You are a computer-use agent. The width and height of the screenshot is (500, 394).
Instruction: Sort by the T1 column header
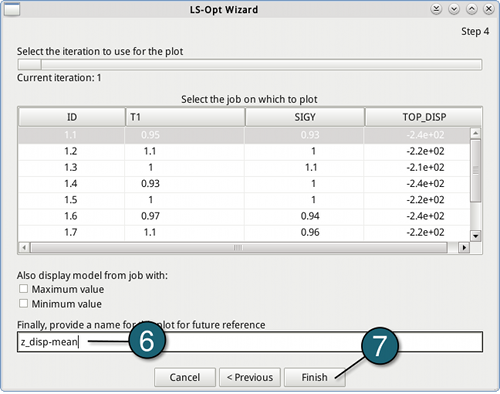pyautogui.click(x=185, y=117)
